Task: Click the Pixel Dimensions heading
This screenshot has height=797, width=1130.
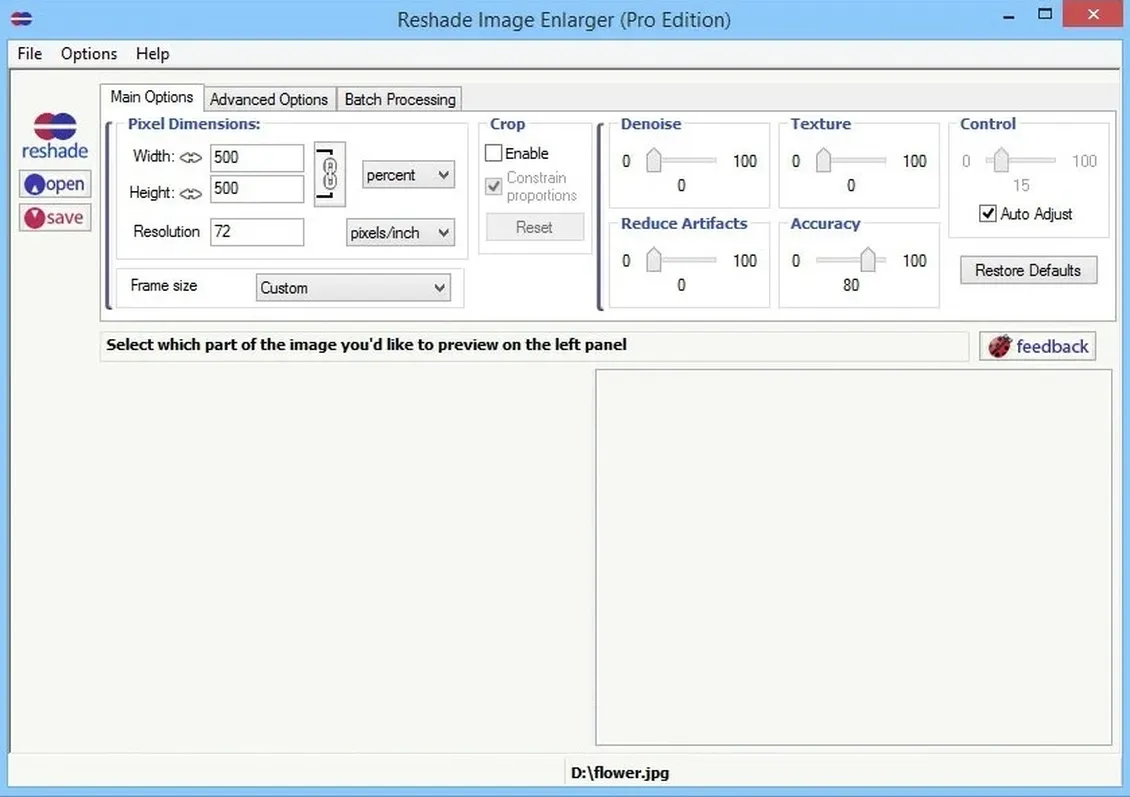Action: [x=194, y=124]
